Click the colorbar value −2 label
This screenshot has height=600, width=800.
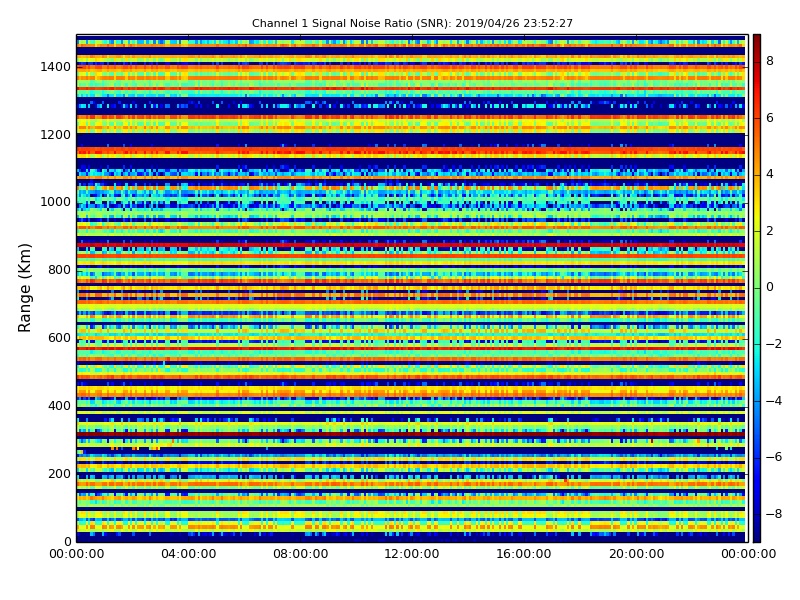(x=774, y=344)
